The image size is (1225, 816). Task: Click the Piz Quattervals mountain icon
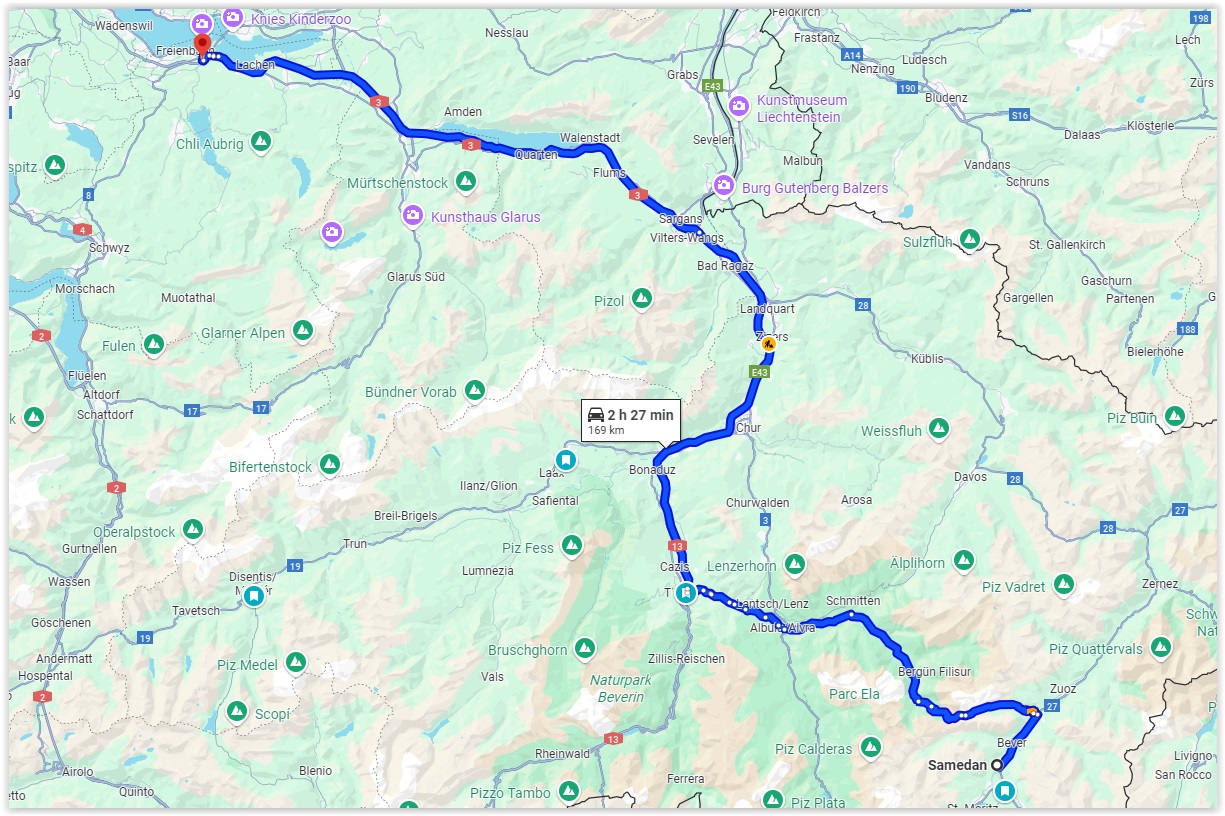1160,647
